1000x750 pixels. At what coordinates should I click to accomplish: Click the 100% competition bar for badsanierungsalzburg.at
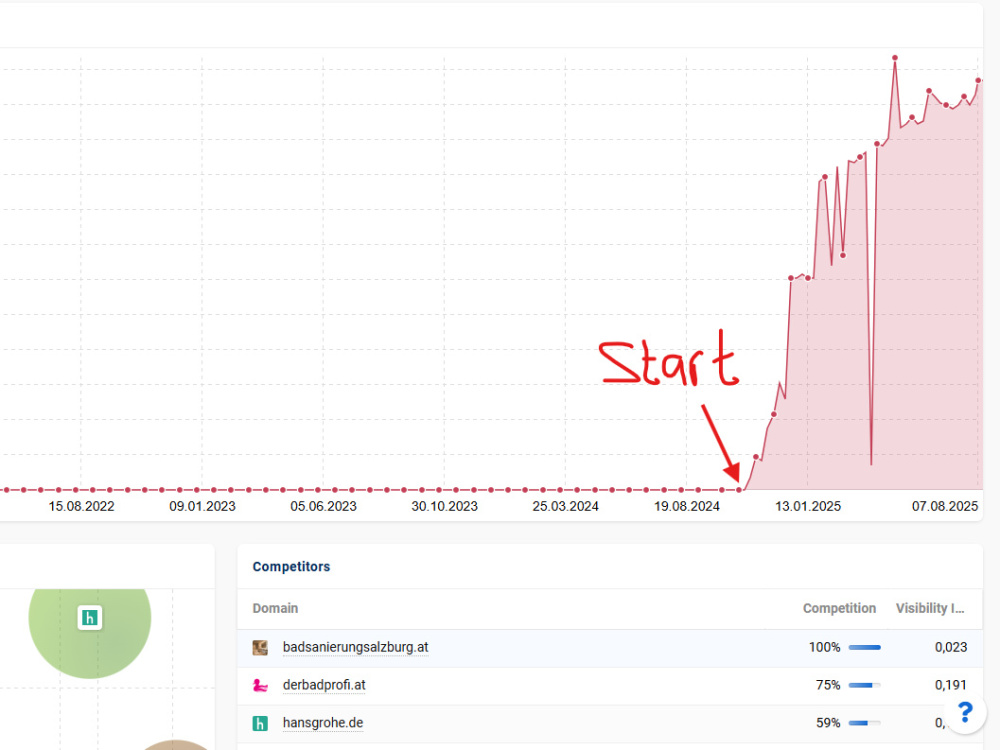(x=865, y=647)
